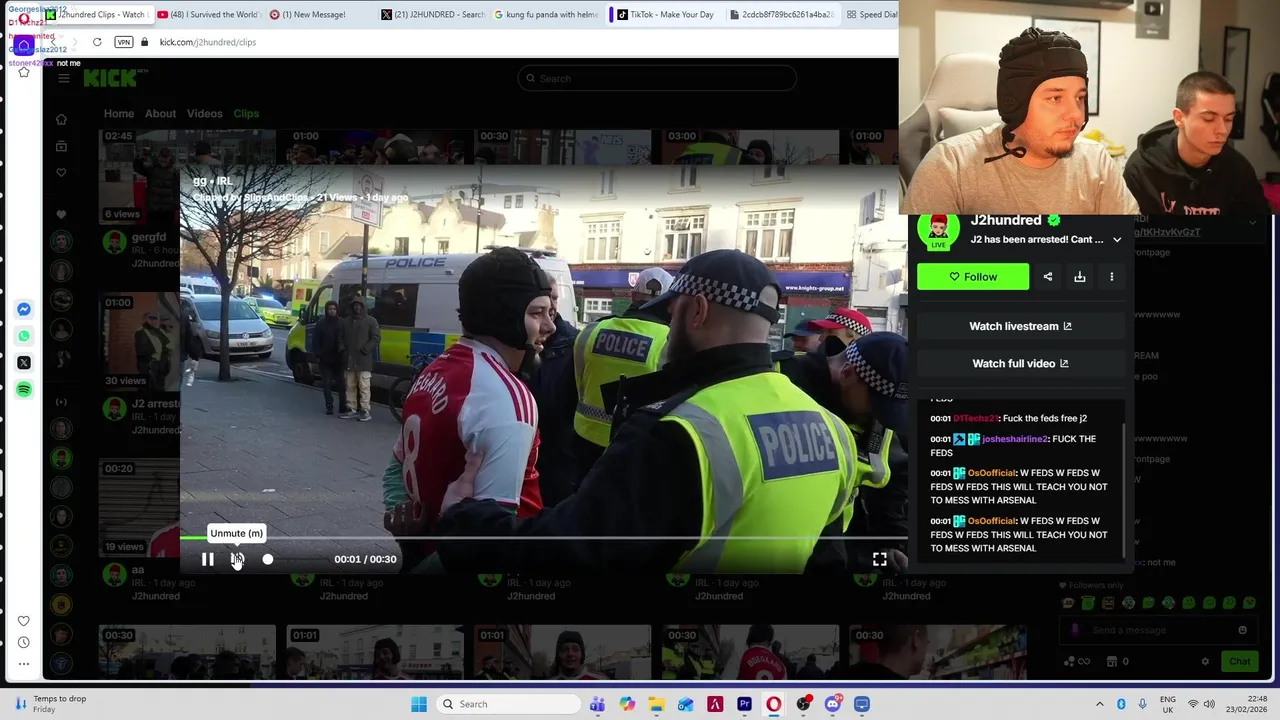
Task: Open X Twitter in Opera sidebar
Action: (x=24, y=363)
